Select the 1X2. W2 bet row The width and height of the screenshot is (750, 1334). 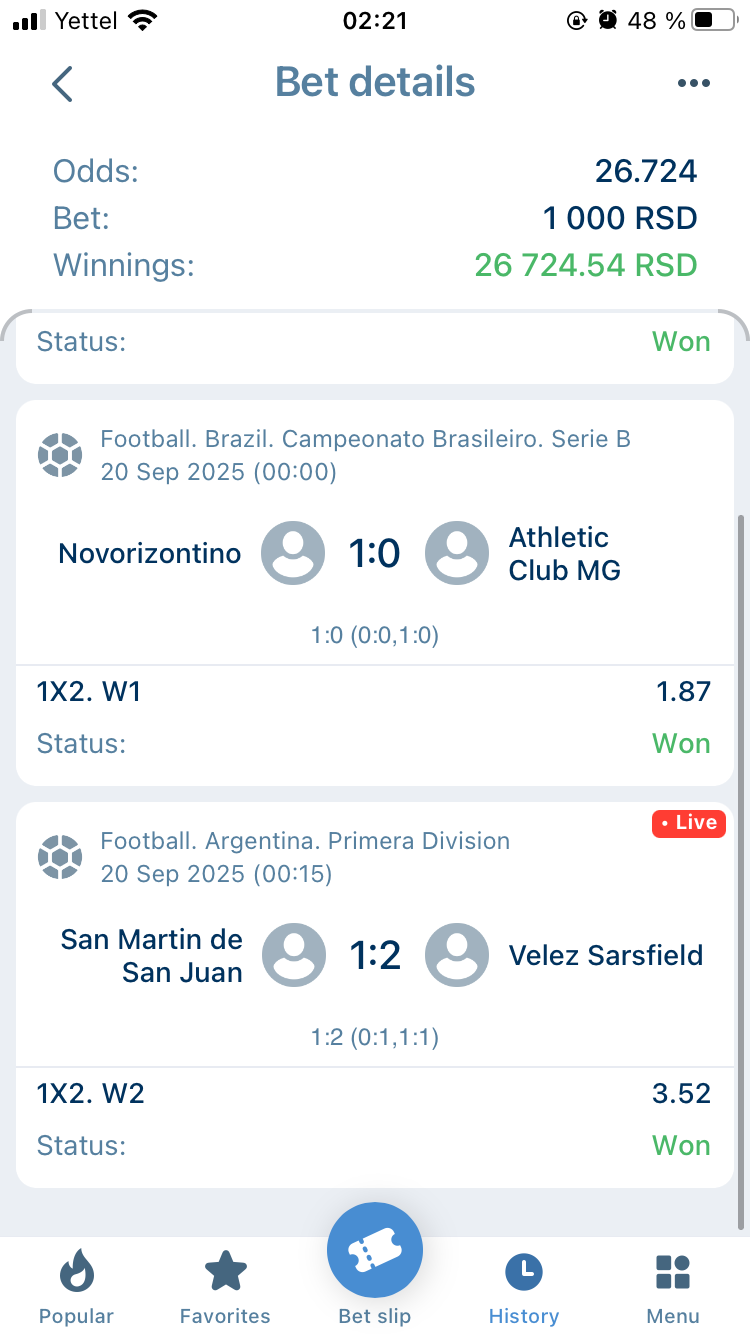[374, 1093]
